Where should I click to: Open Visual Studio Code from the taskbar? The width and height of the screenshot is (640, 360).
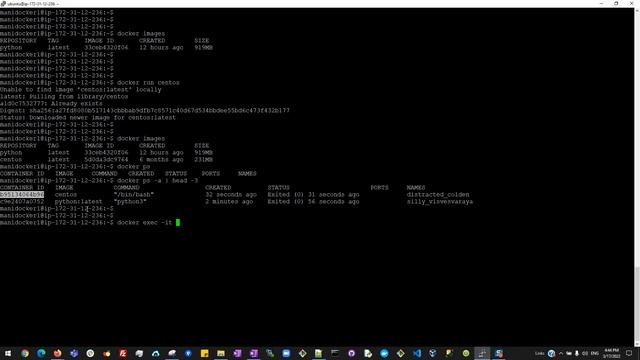417,353
